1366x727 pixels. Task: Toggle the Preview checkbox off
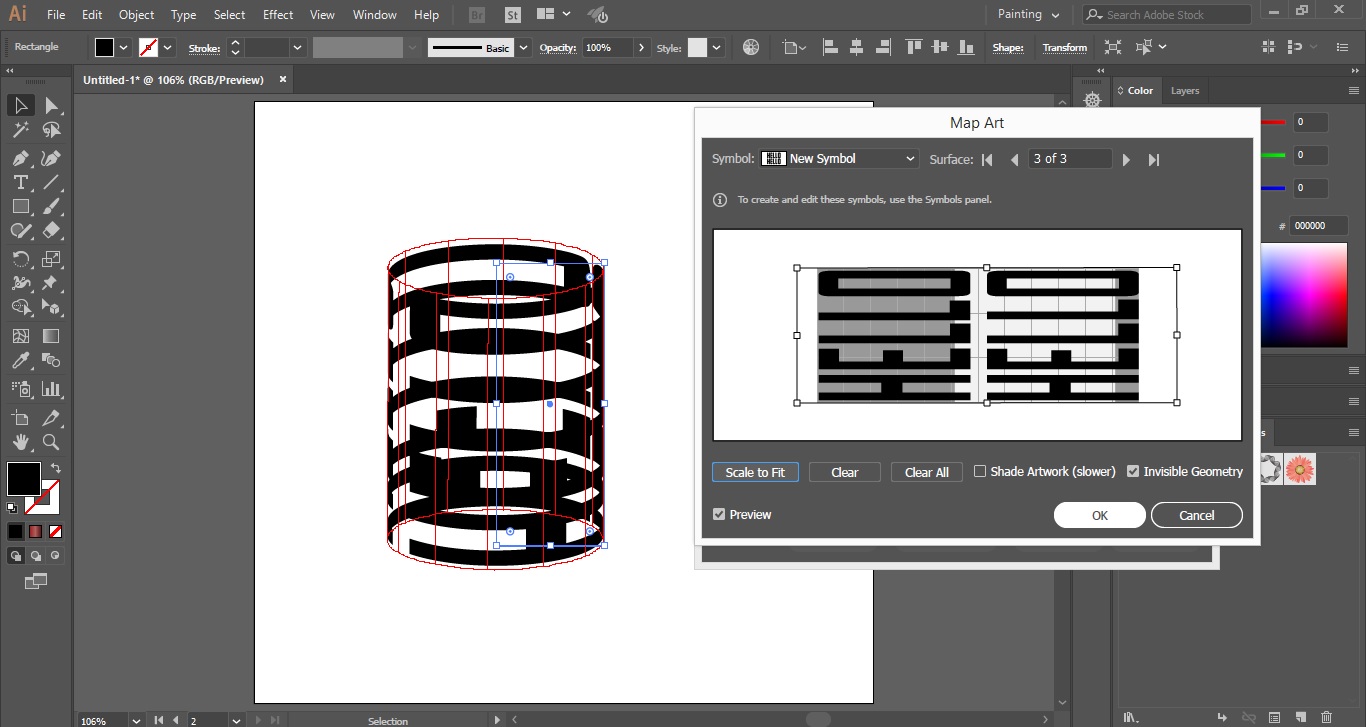point(718,514)
